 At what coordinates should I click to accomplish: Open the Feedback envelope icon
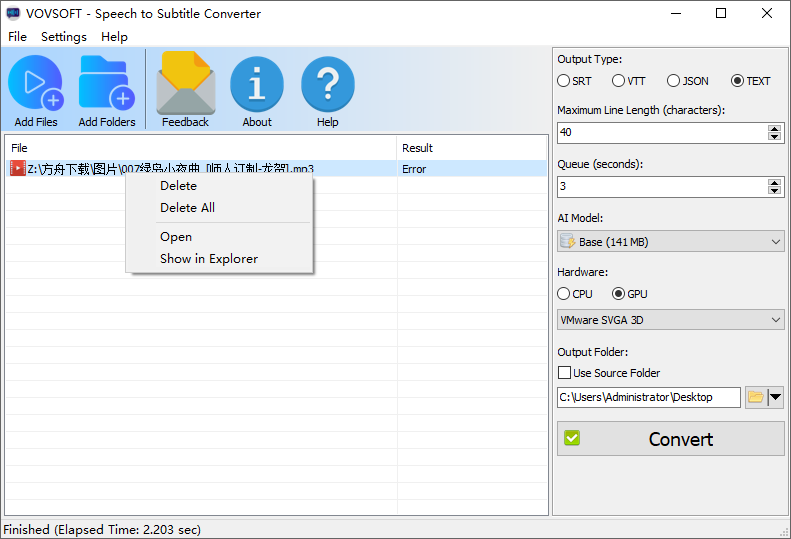pyautogui.click(x=186, y=83)
